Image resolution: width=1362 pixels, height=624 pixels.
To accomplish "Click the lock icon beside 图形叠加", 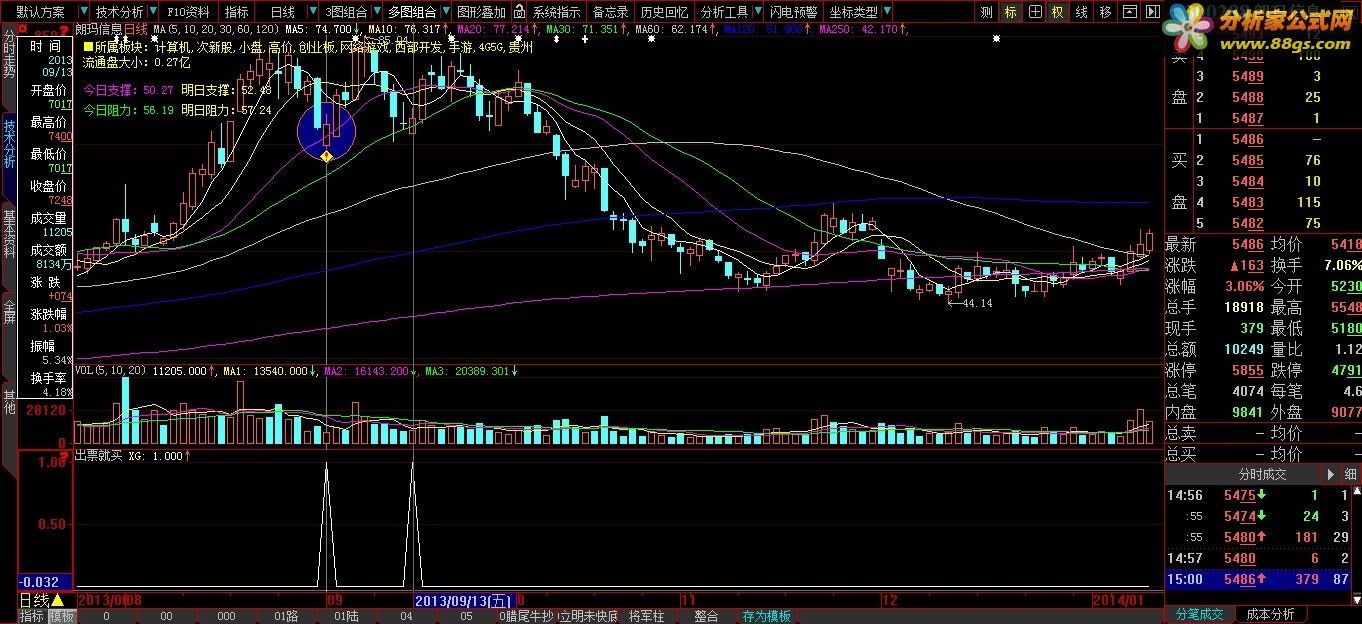I will tap(519, 12).
